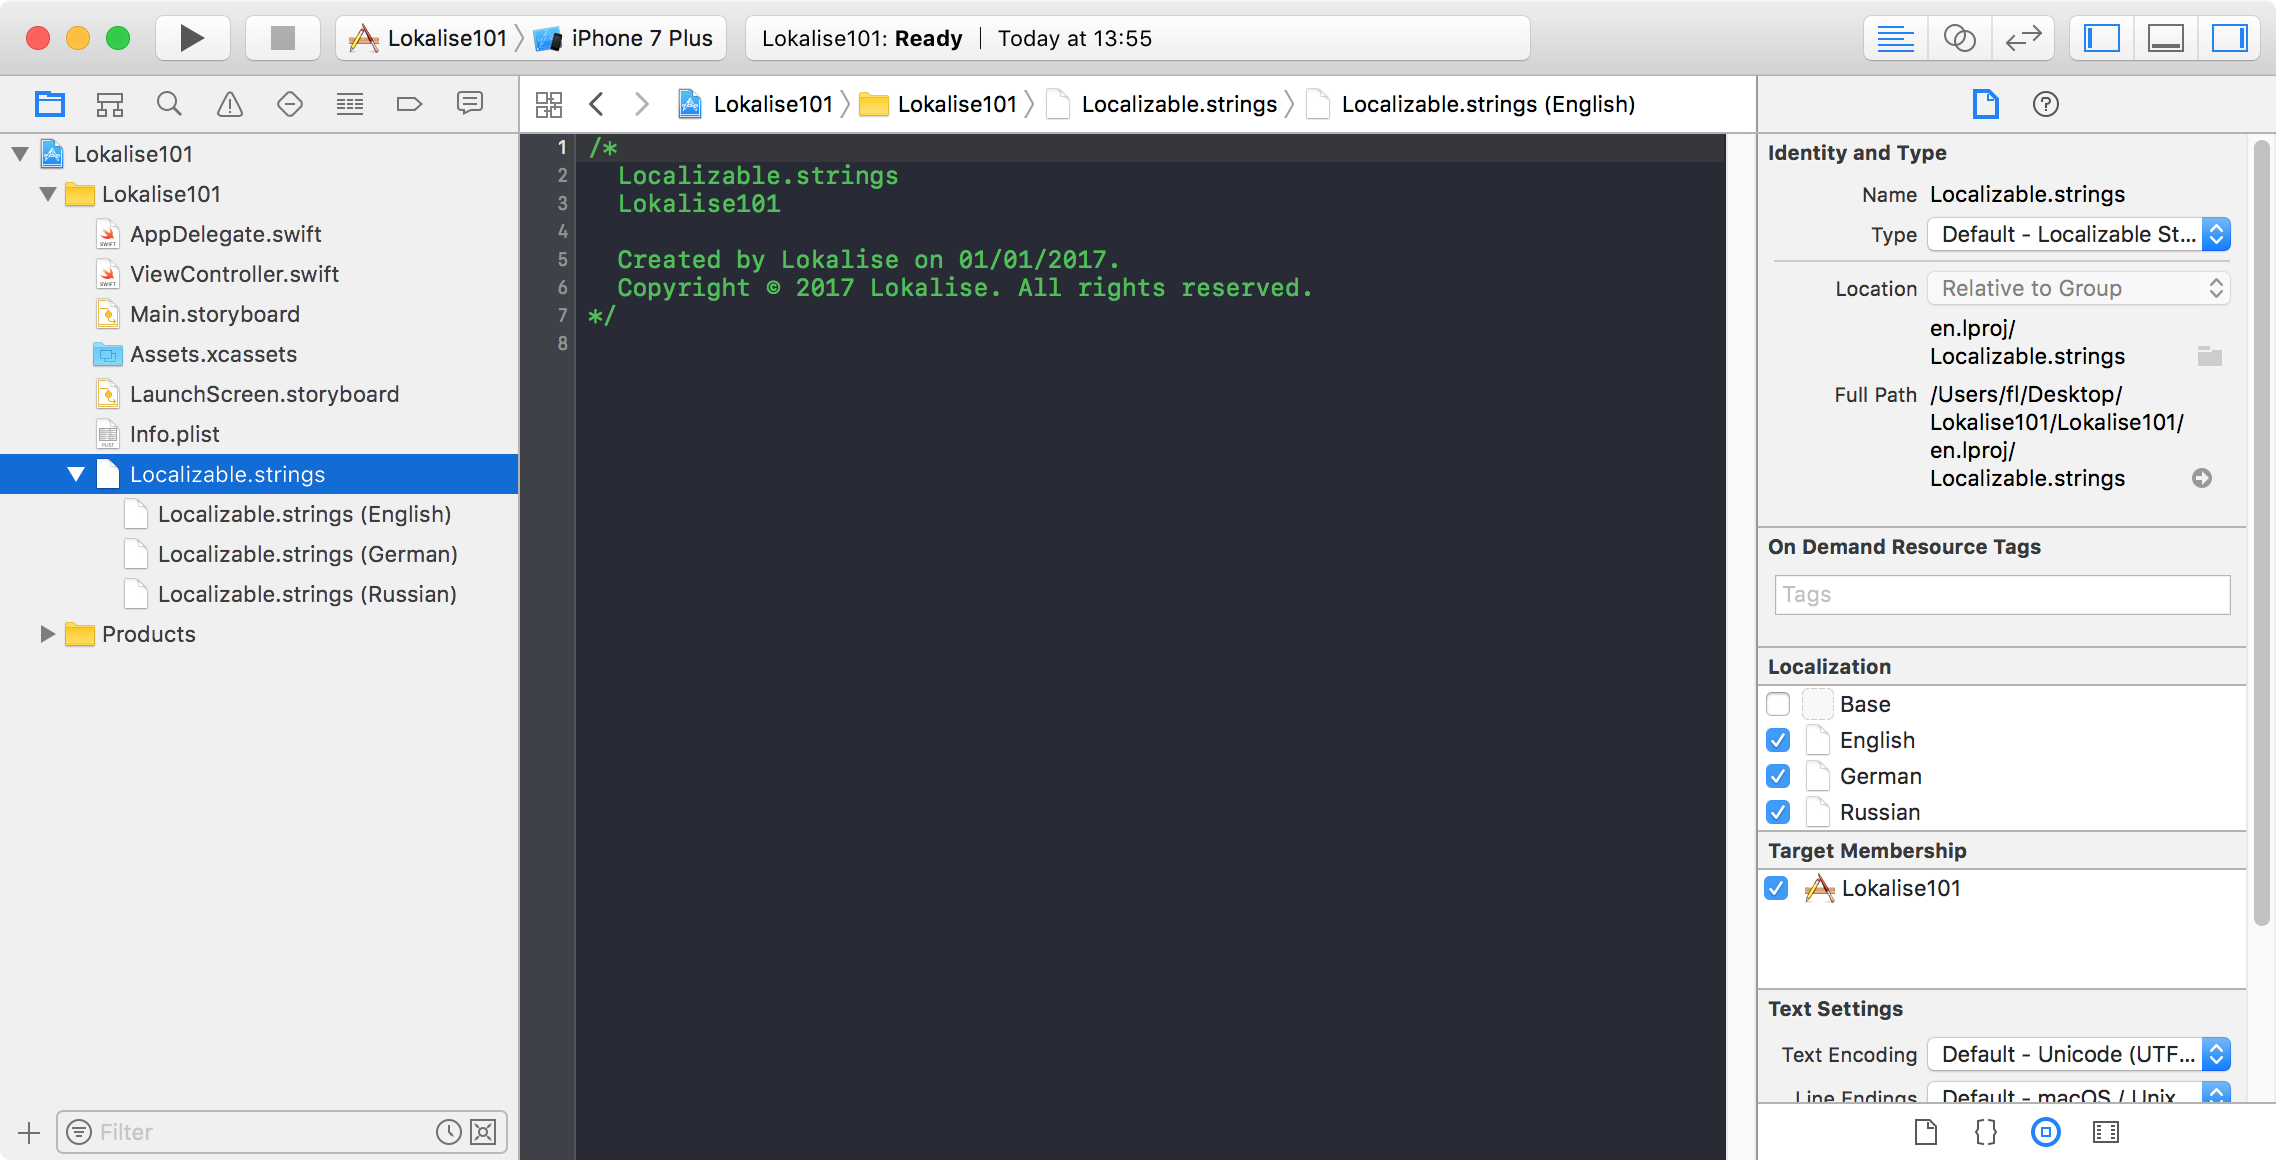Viewport: 2276px width, 1160px height.
Task: Click Lokalise101 project in jump bar
Action: (756, 104)
